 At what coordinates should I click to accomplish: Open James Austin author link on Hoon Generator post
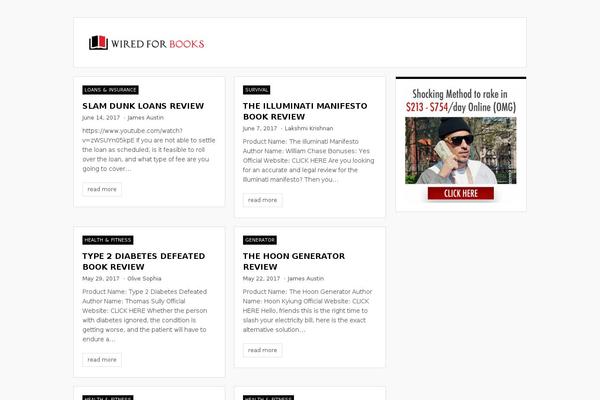click(x=306, y=278)
